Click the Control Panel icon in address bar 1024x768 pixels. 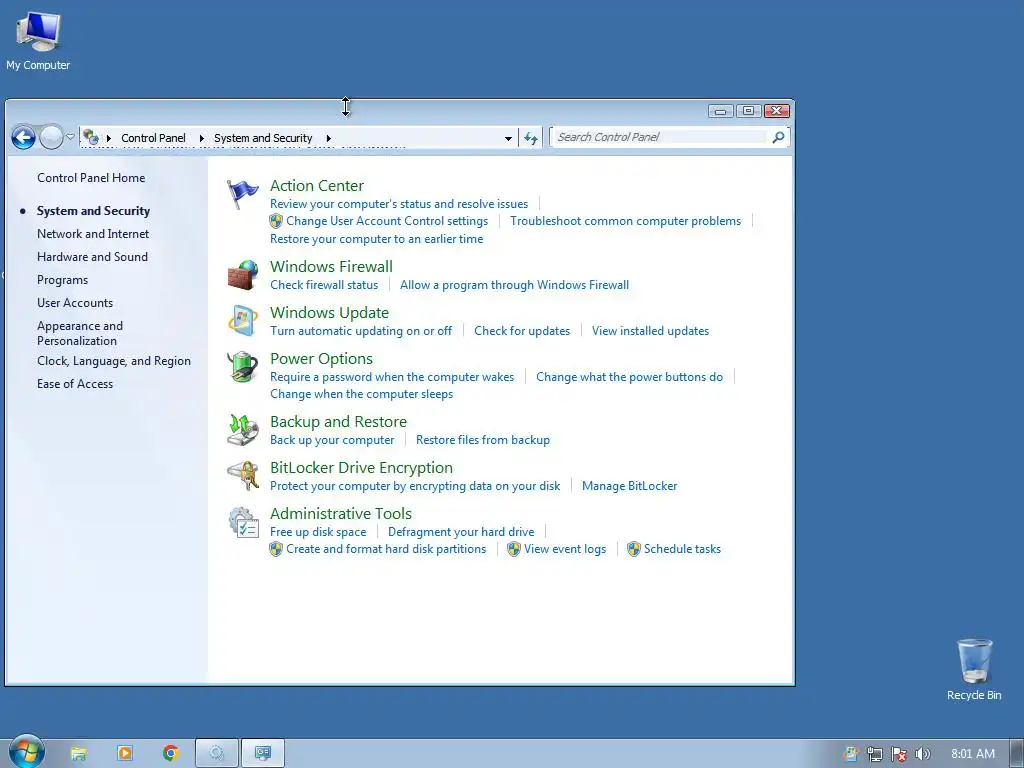coord(91,137)
